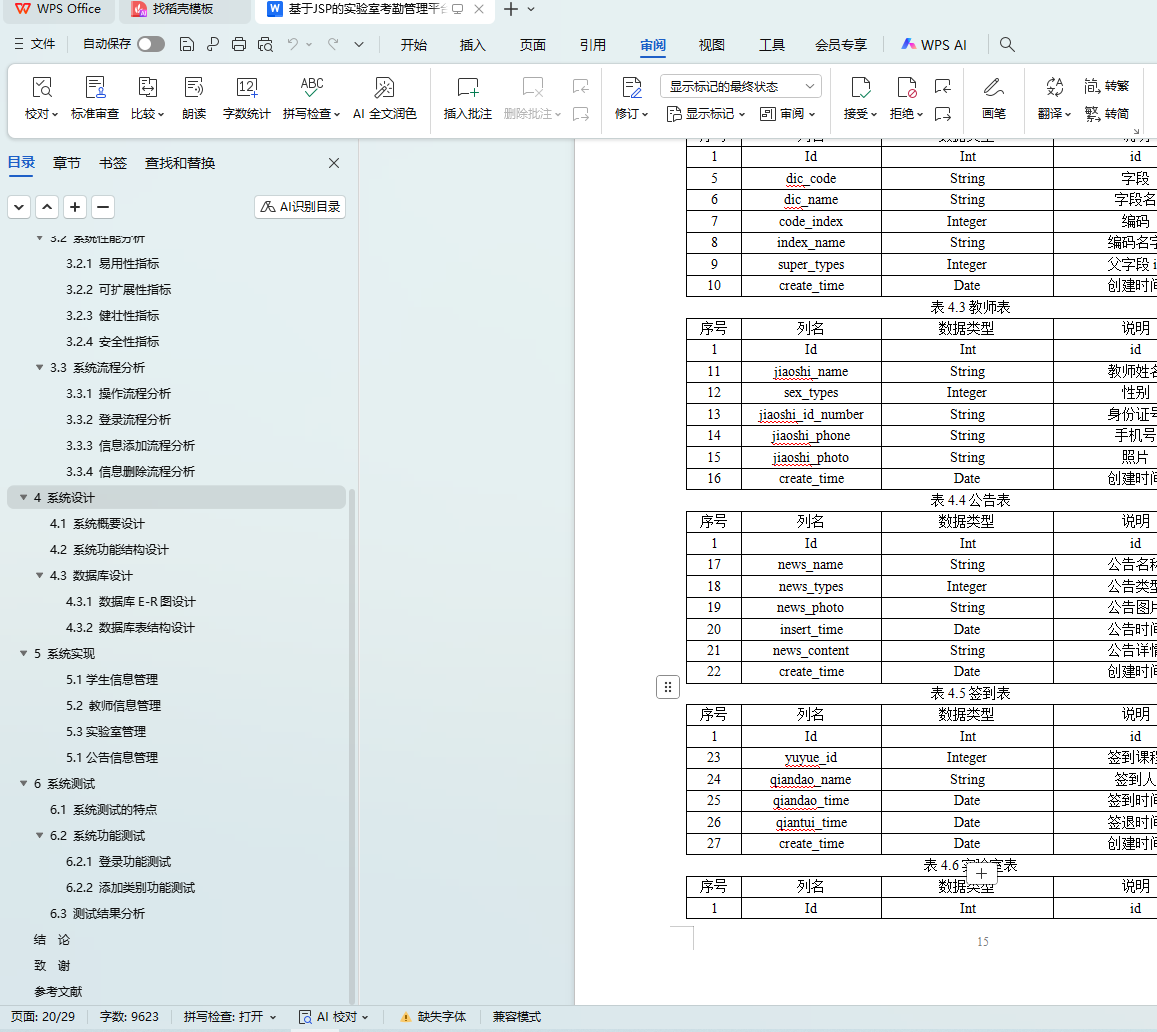Go to 参考文献 in the outline
The image size is (1157, 1032).
pyautogui.click(x=58, y=991)
